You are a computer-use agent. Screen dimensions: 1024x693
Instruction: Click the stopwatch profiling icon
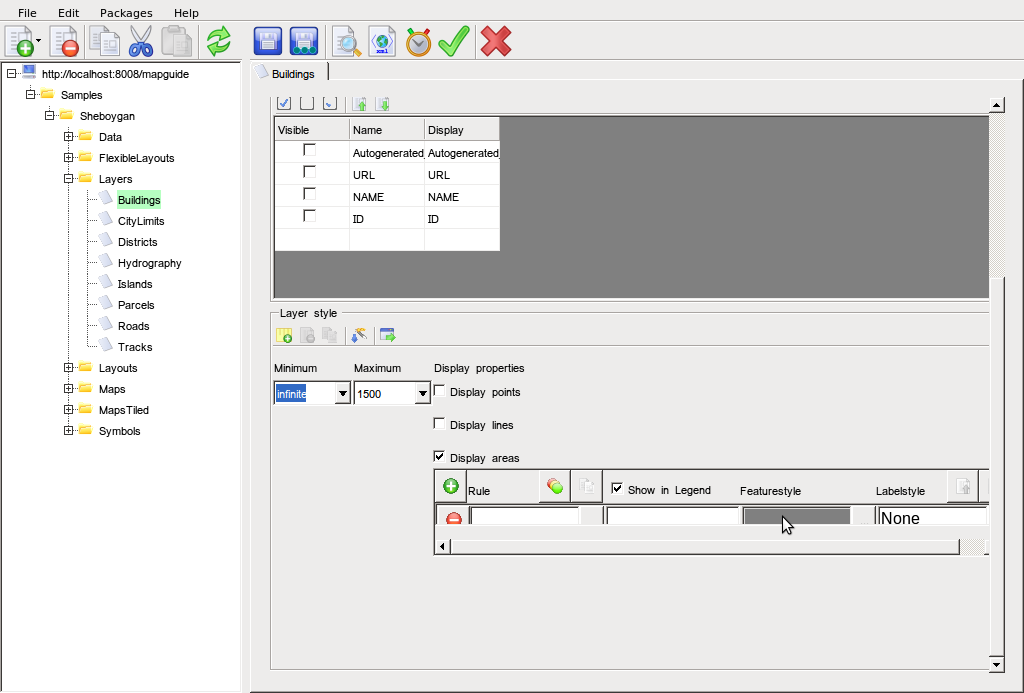(x=418, y=41)
